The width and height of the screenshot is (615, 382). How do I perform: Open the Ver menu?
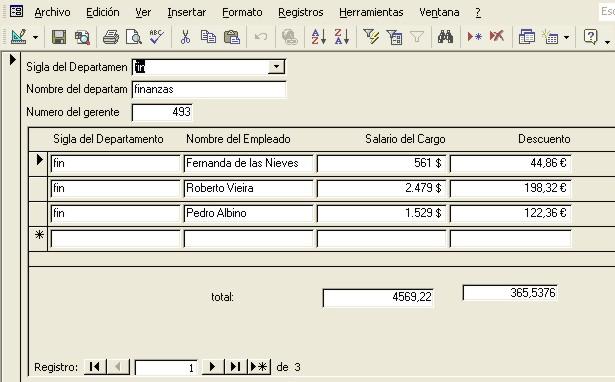point(143,12)
